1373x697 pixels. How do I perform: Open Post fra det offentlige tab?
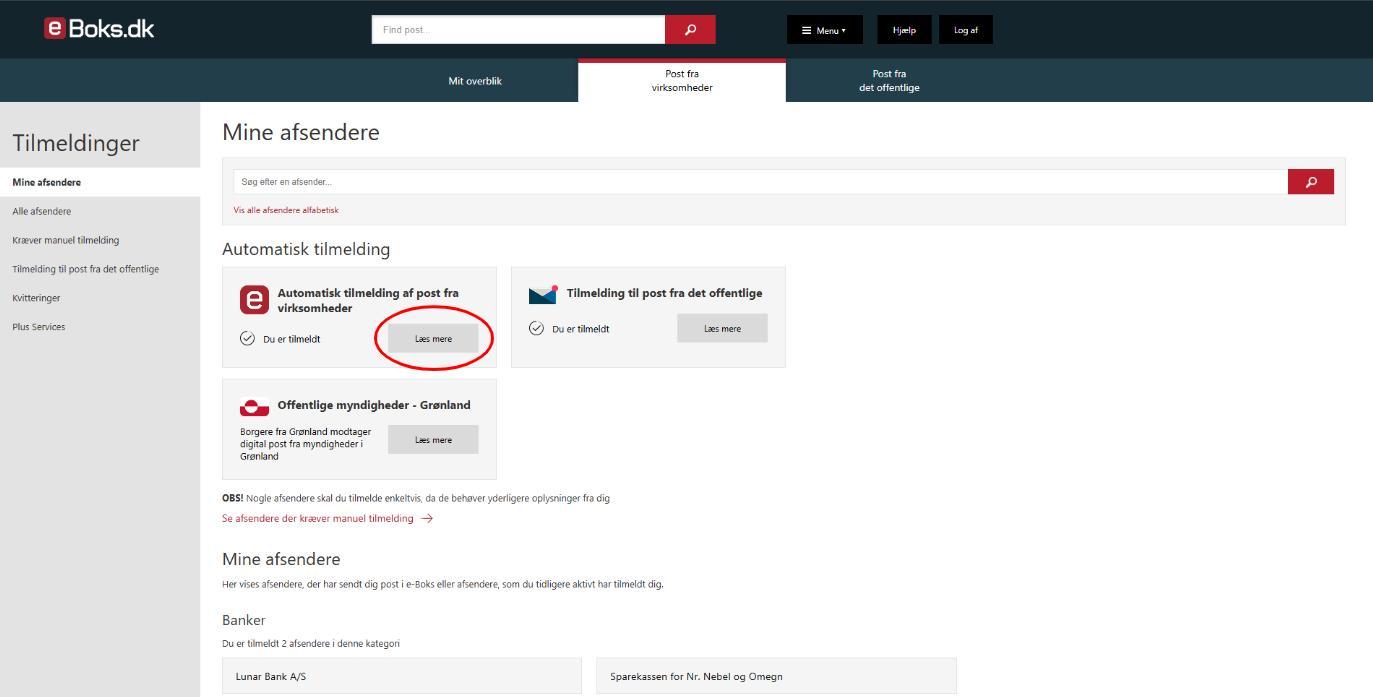(889, 81)
